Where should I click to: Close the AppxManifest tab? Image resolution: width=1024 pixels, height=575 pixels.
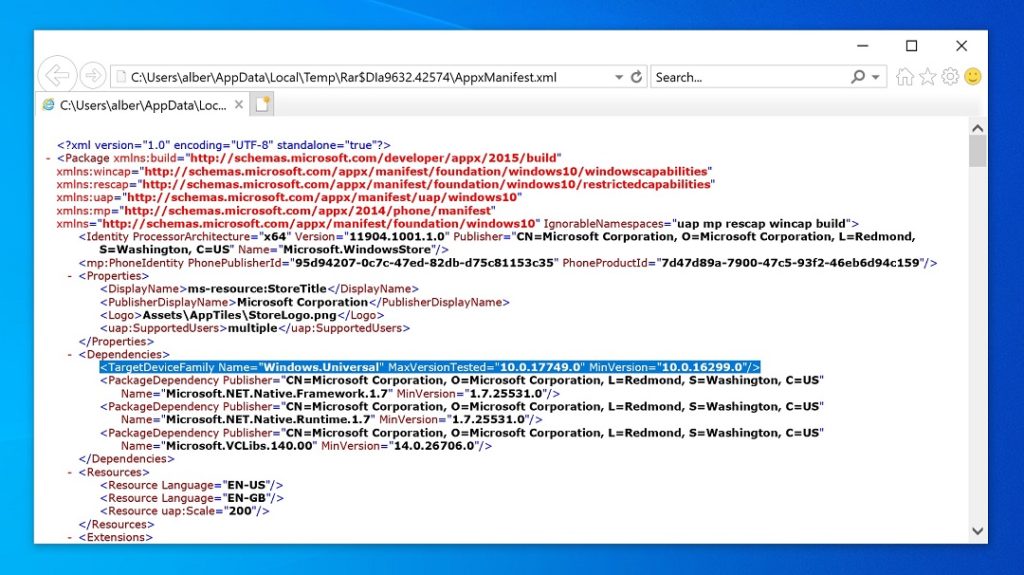[239, 104]
